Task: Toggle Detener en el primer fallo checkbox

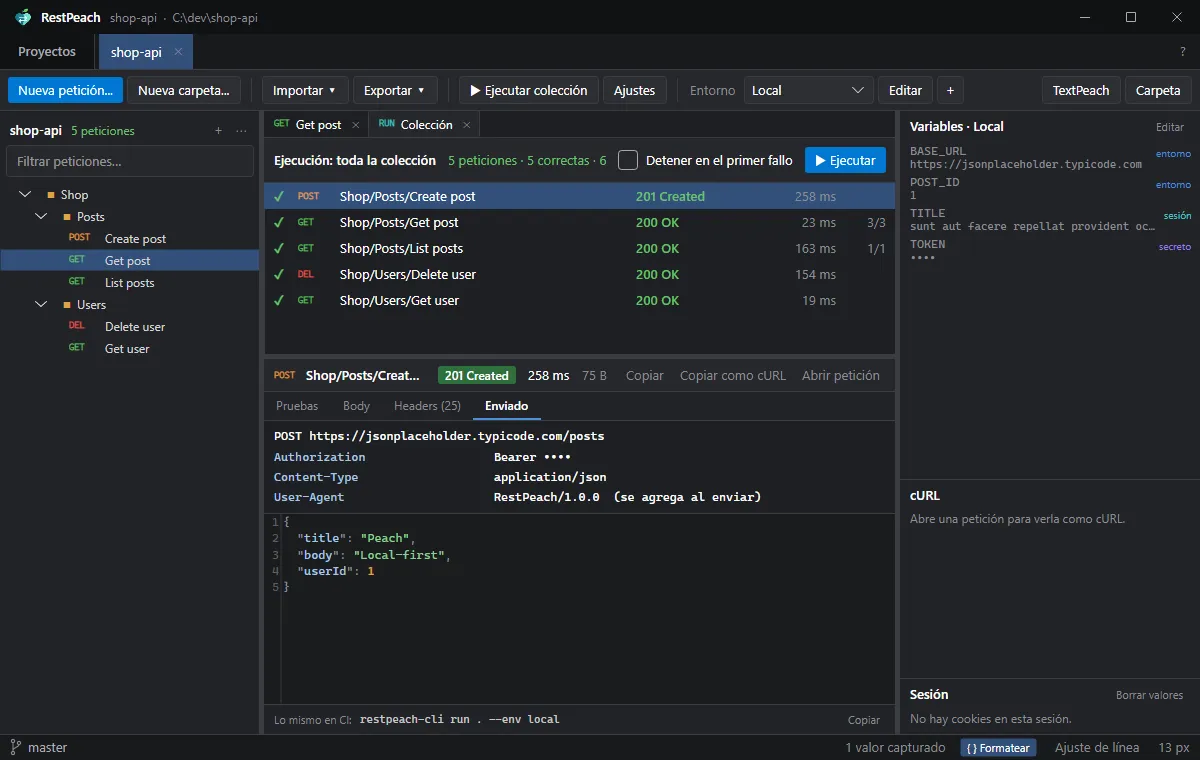Action: (x=628, y=160)
